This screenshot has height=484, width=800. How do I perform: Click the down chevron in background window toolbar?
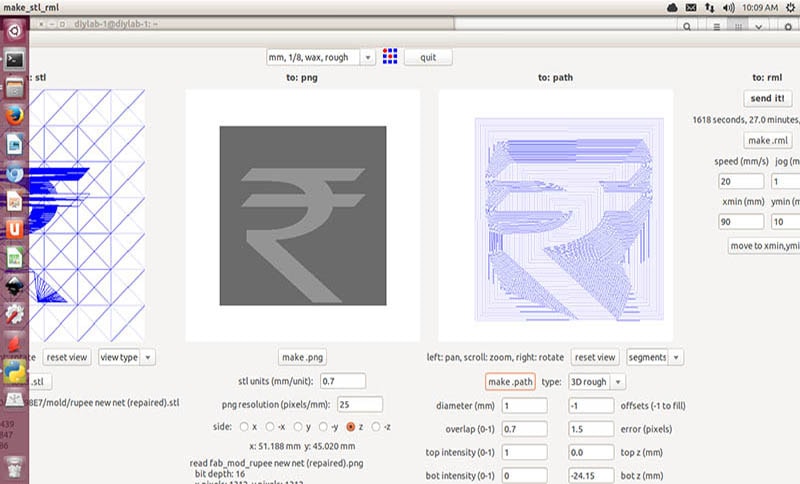coord(759,27)
